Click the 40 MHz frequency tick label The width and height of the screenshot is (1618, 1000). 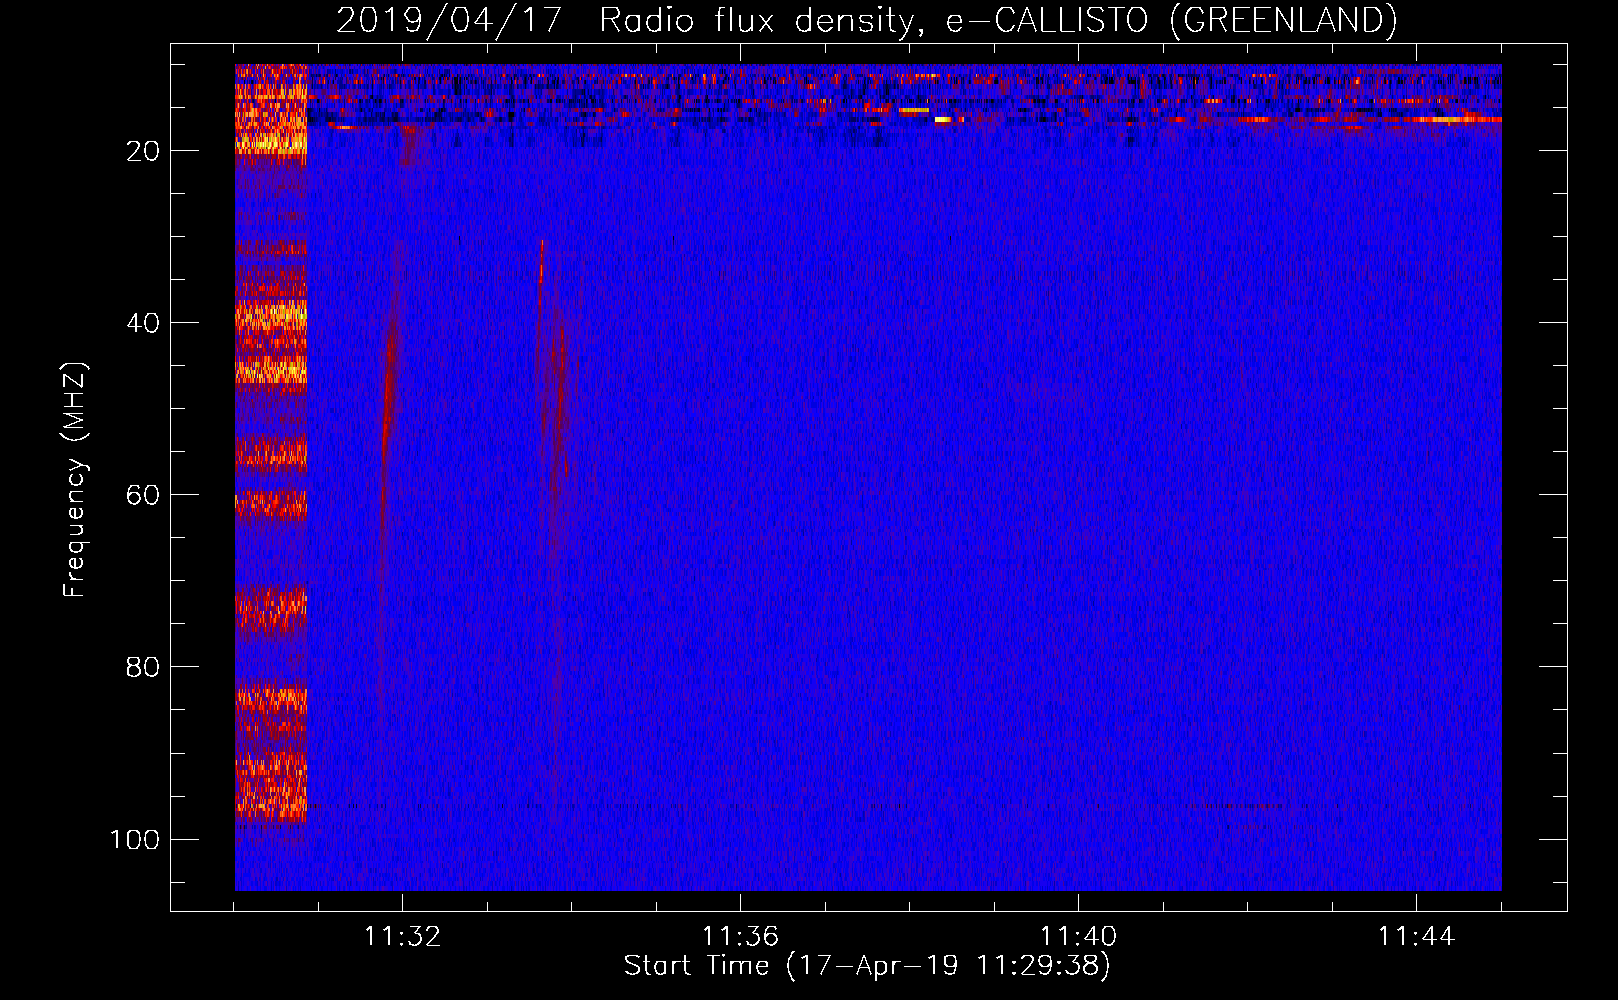click(143, 323)
